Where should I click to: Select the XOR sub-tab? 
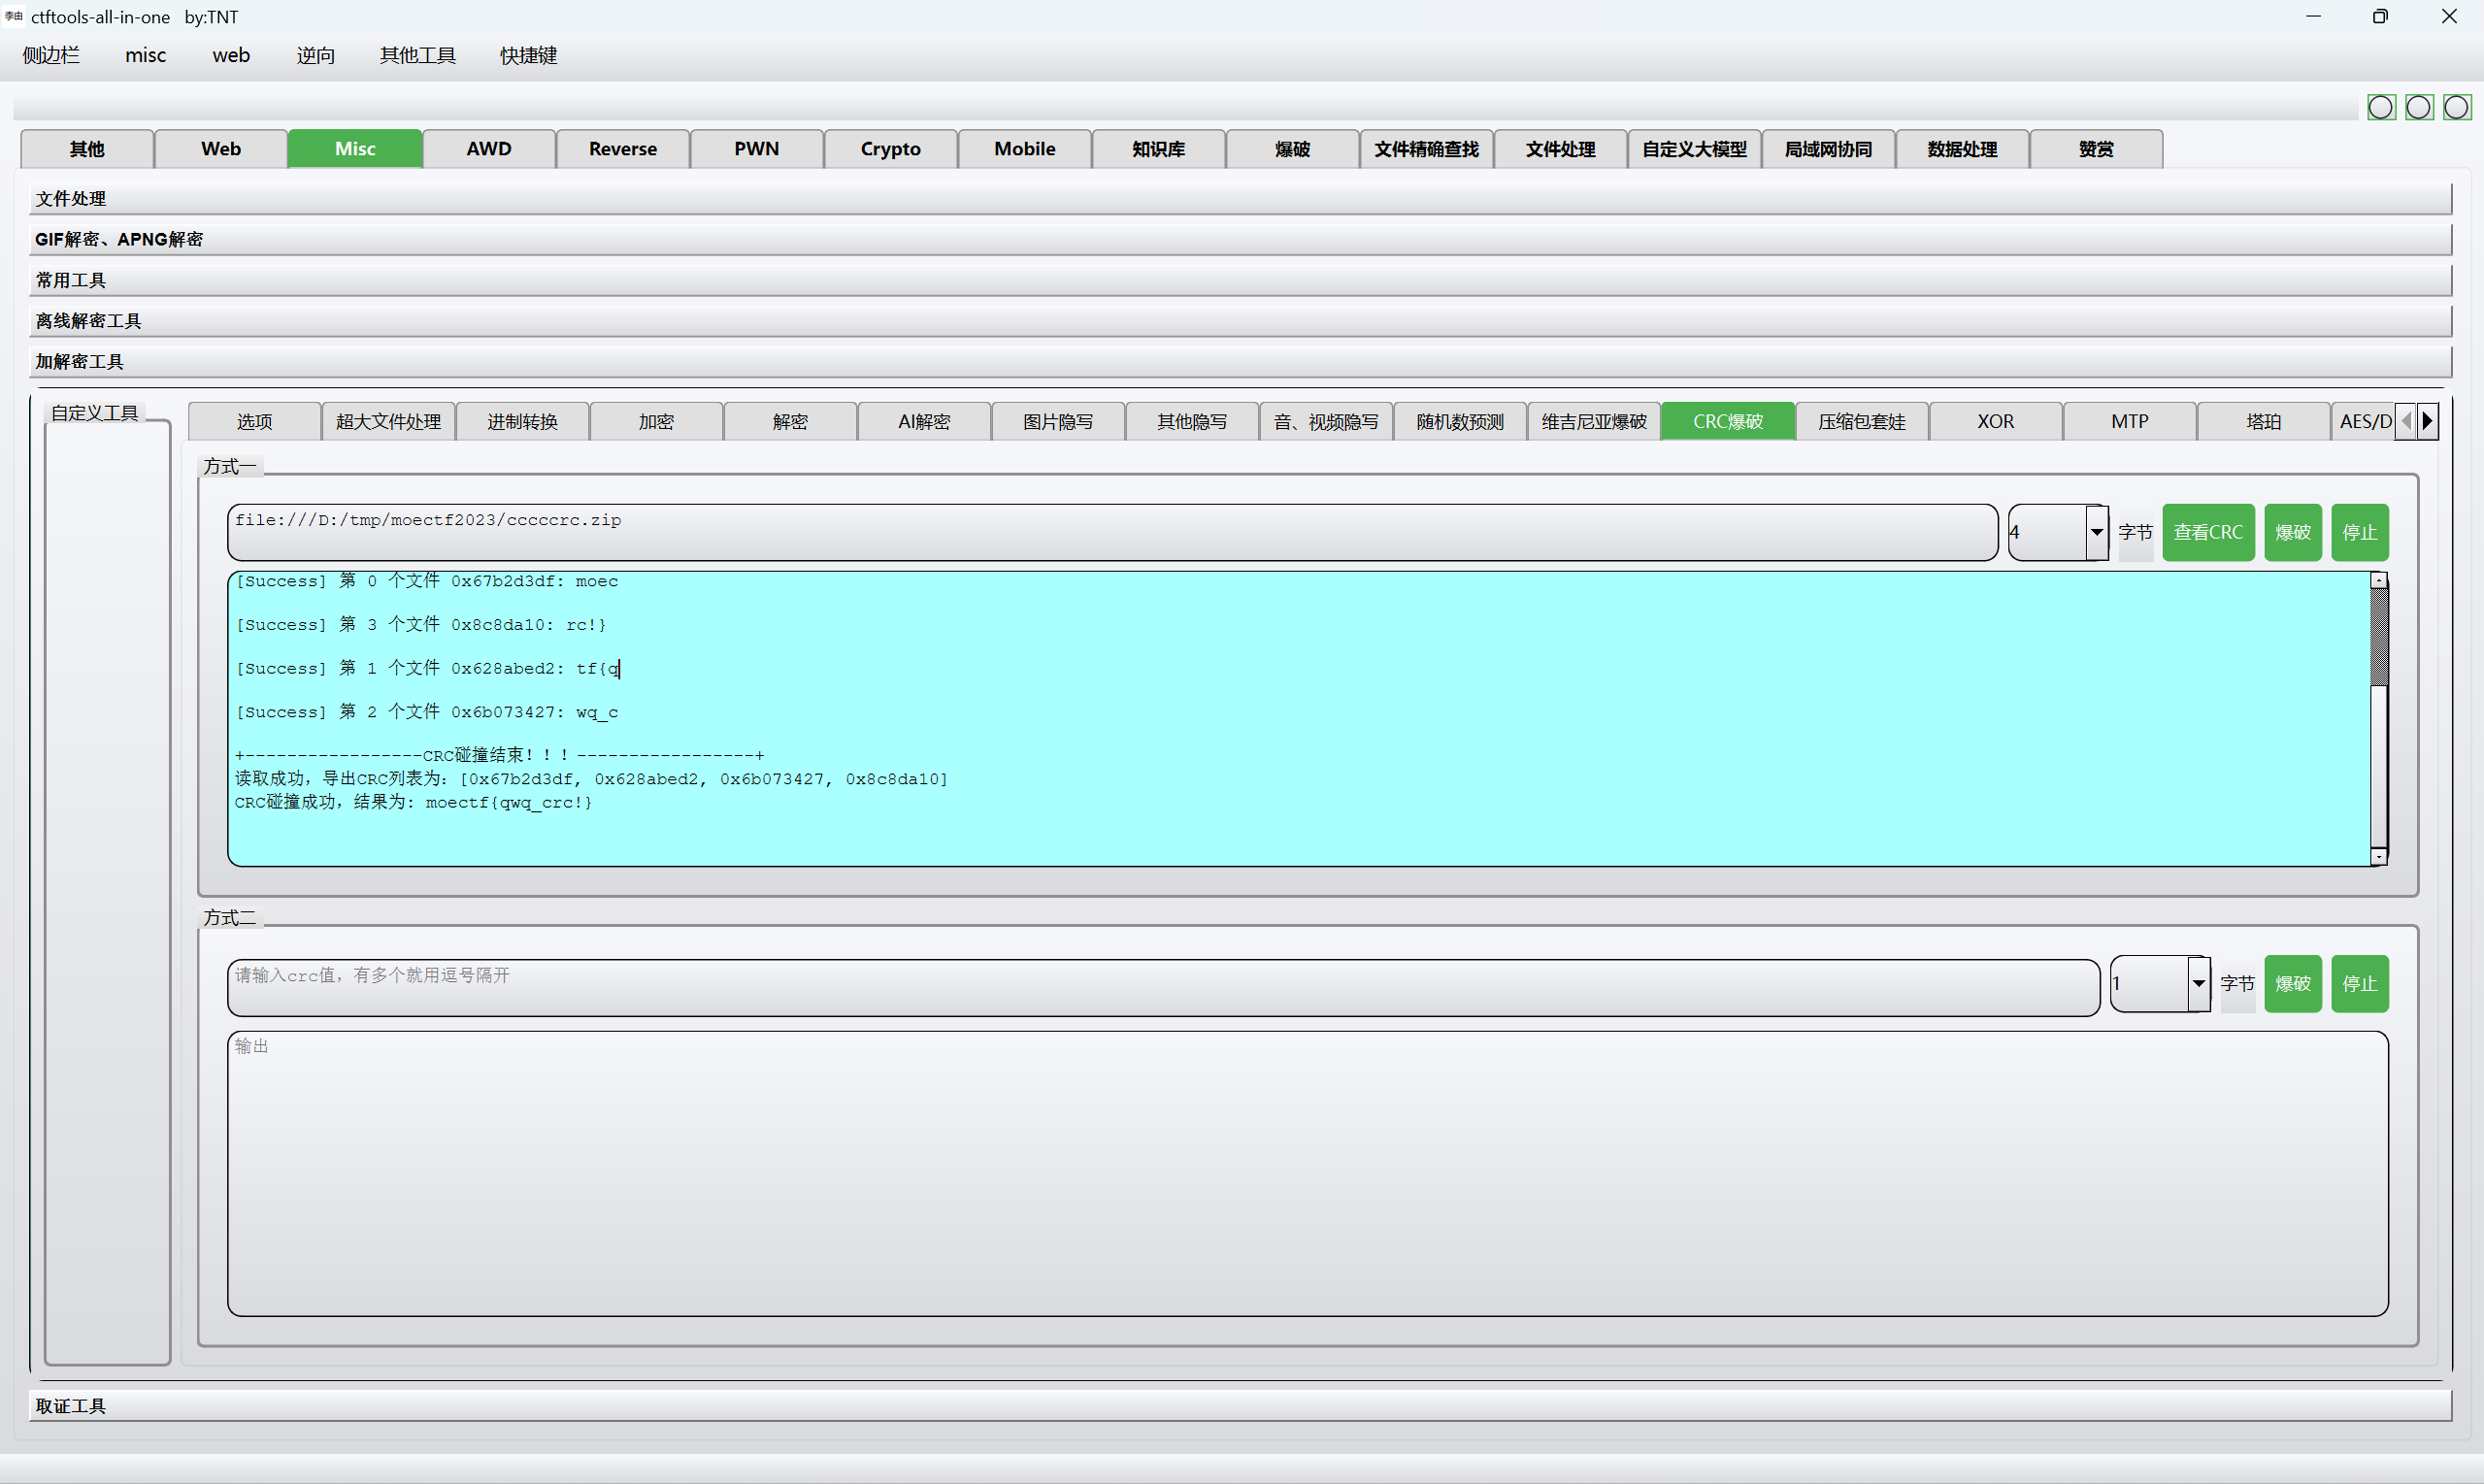click(1997, 421)
